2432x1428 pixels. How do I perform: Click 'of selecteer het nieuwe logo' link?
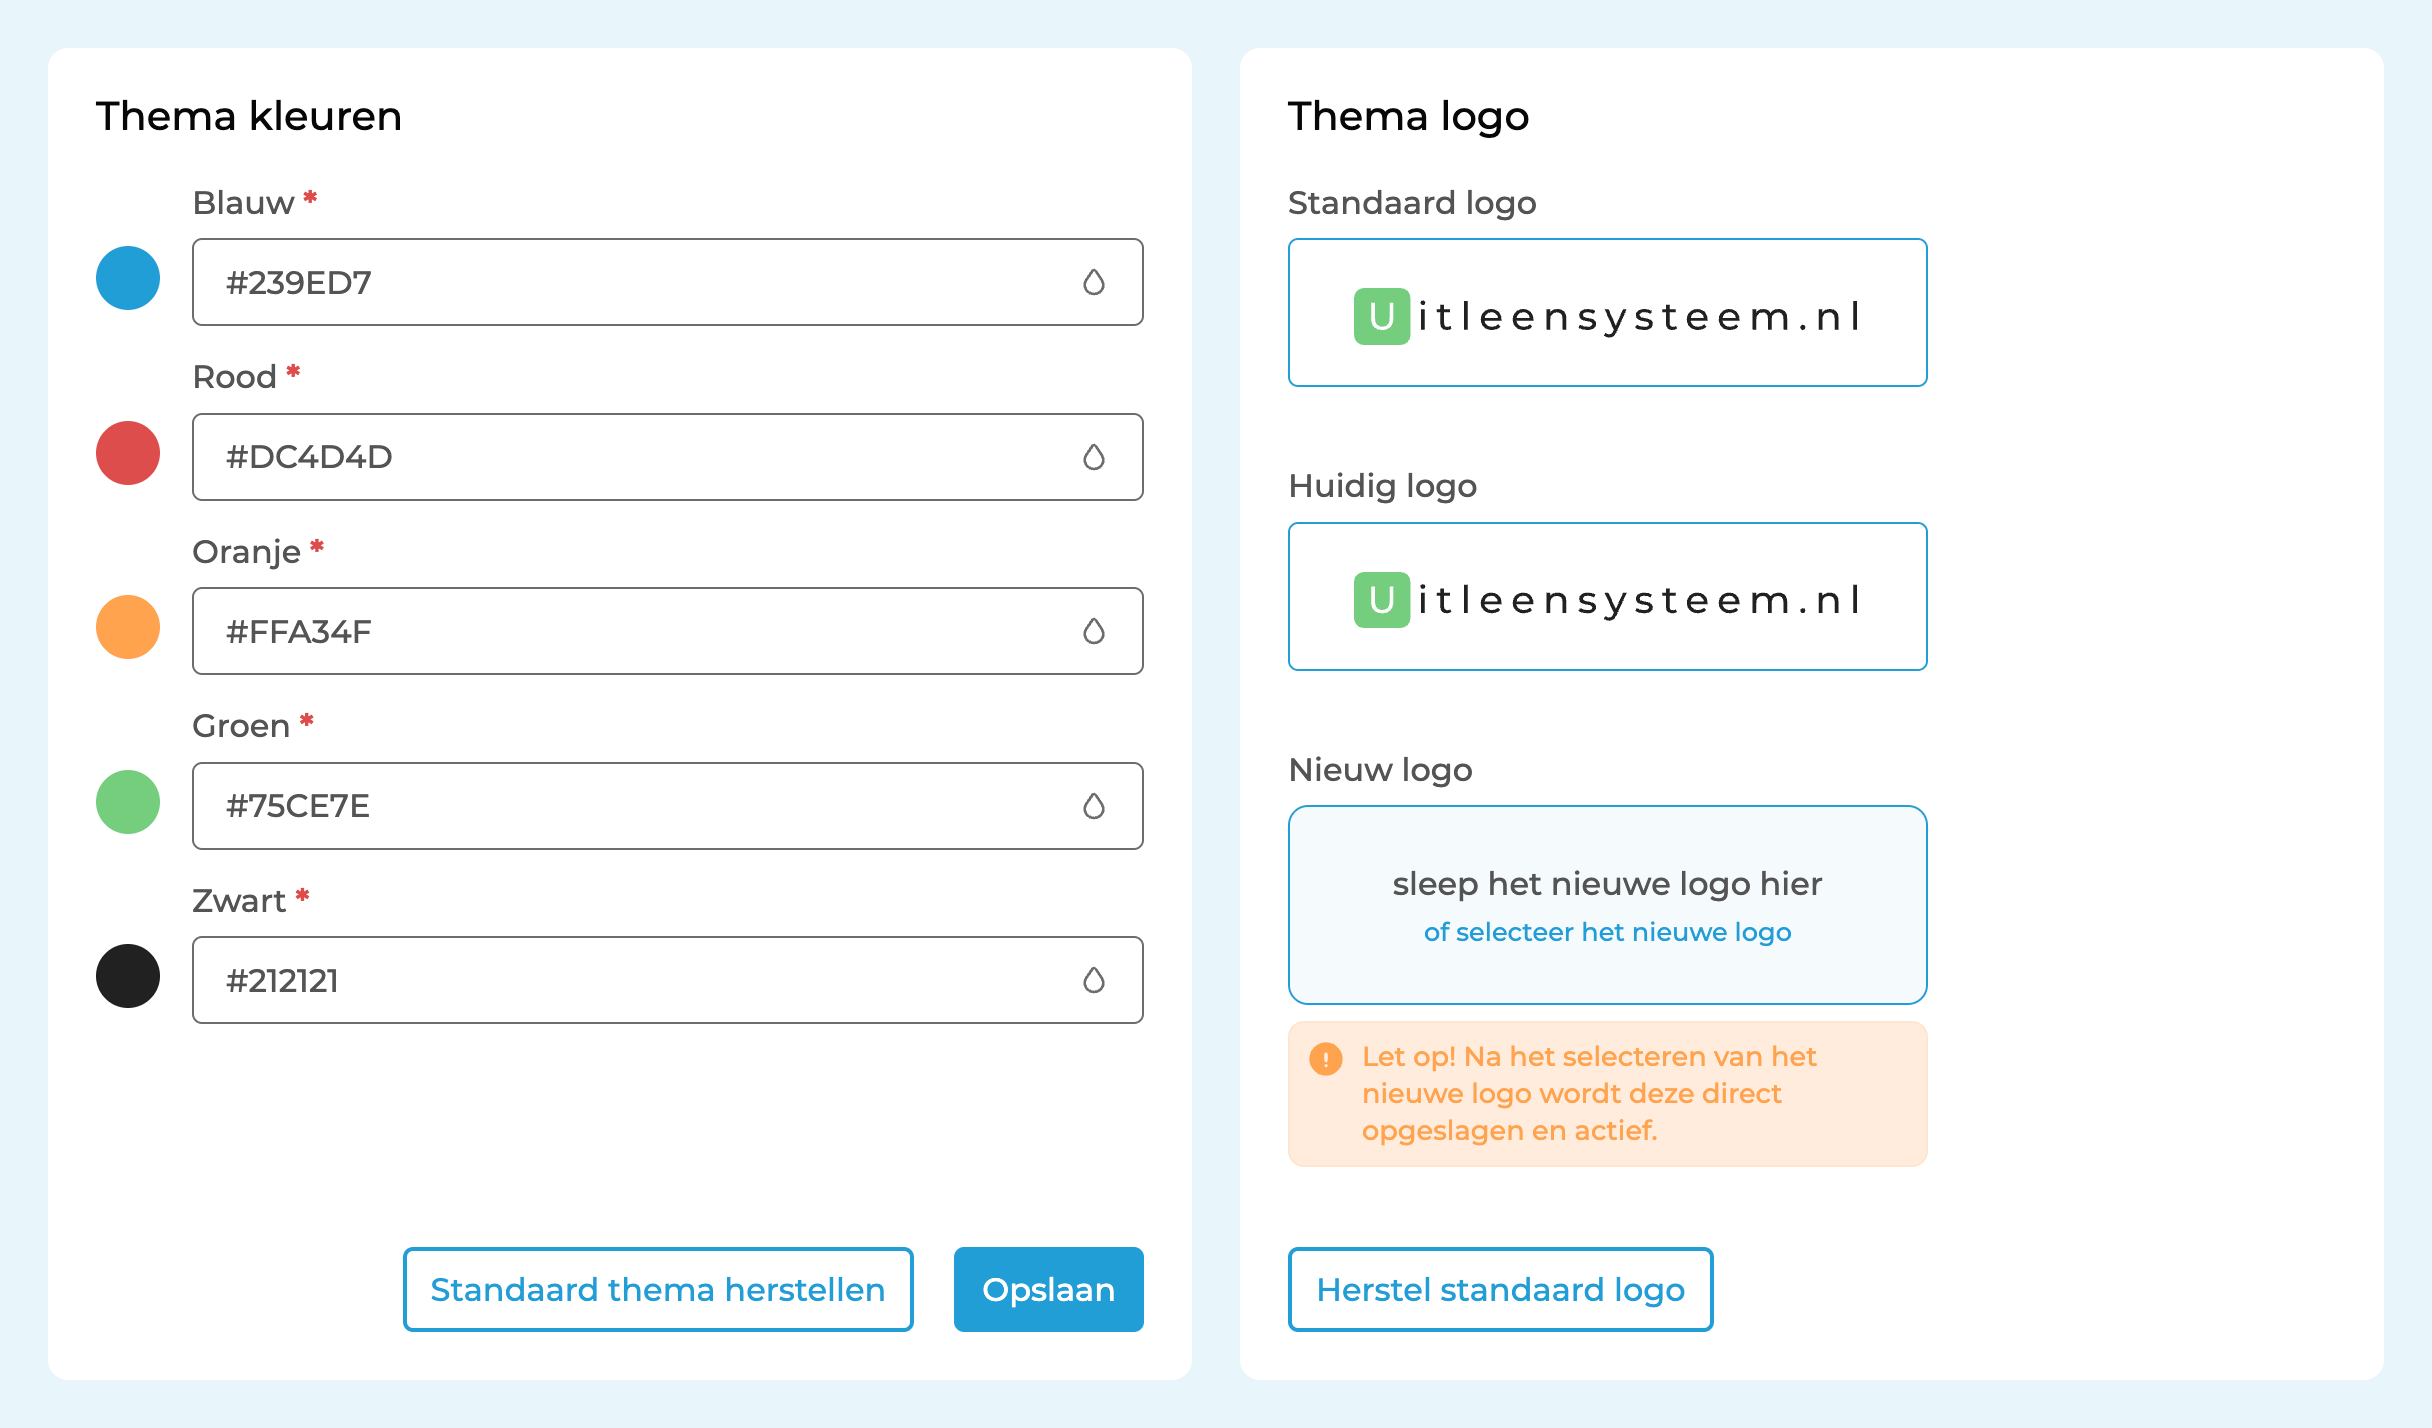click(1608, 932)
